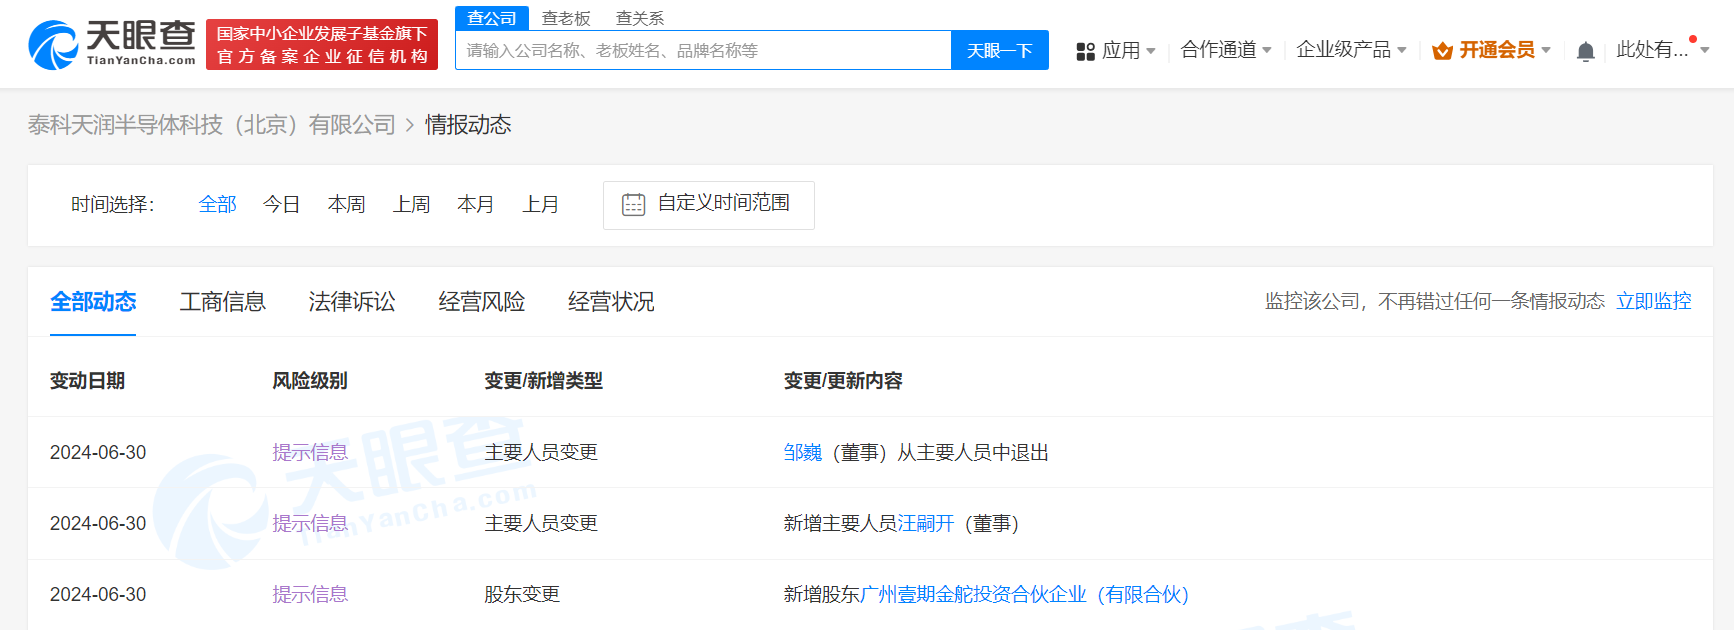The width and height of the screenshot is (1734, 630).
Task: Select the 今日 time filter
Action: (x=281, y=205)
